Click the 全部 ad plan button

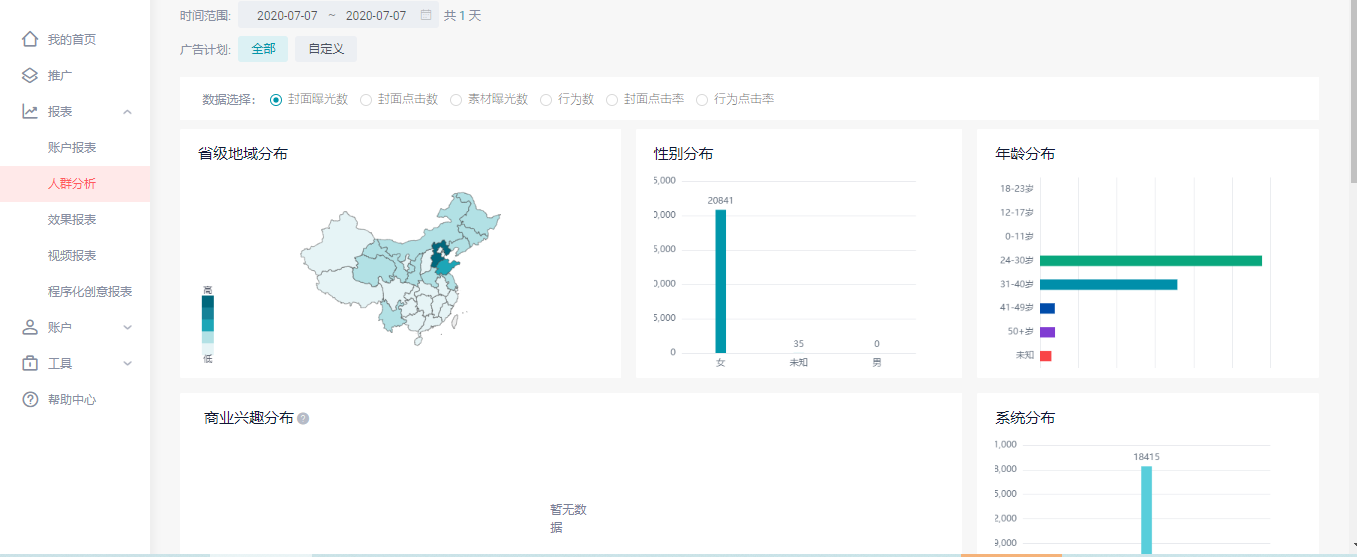(263, 48)
